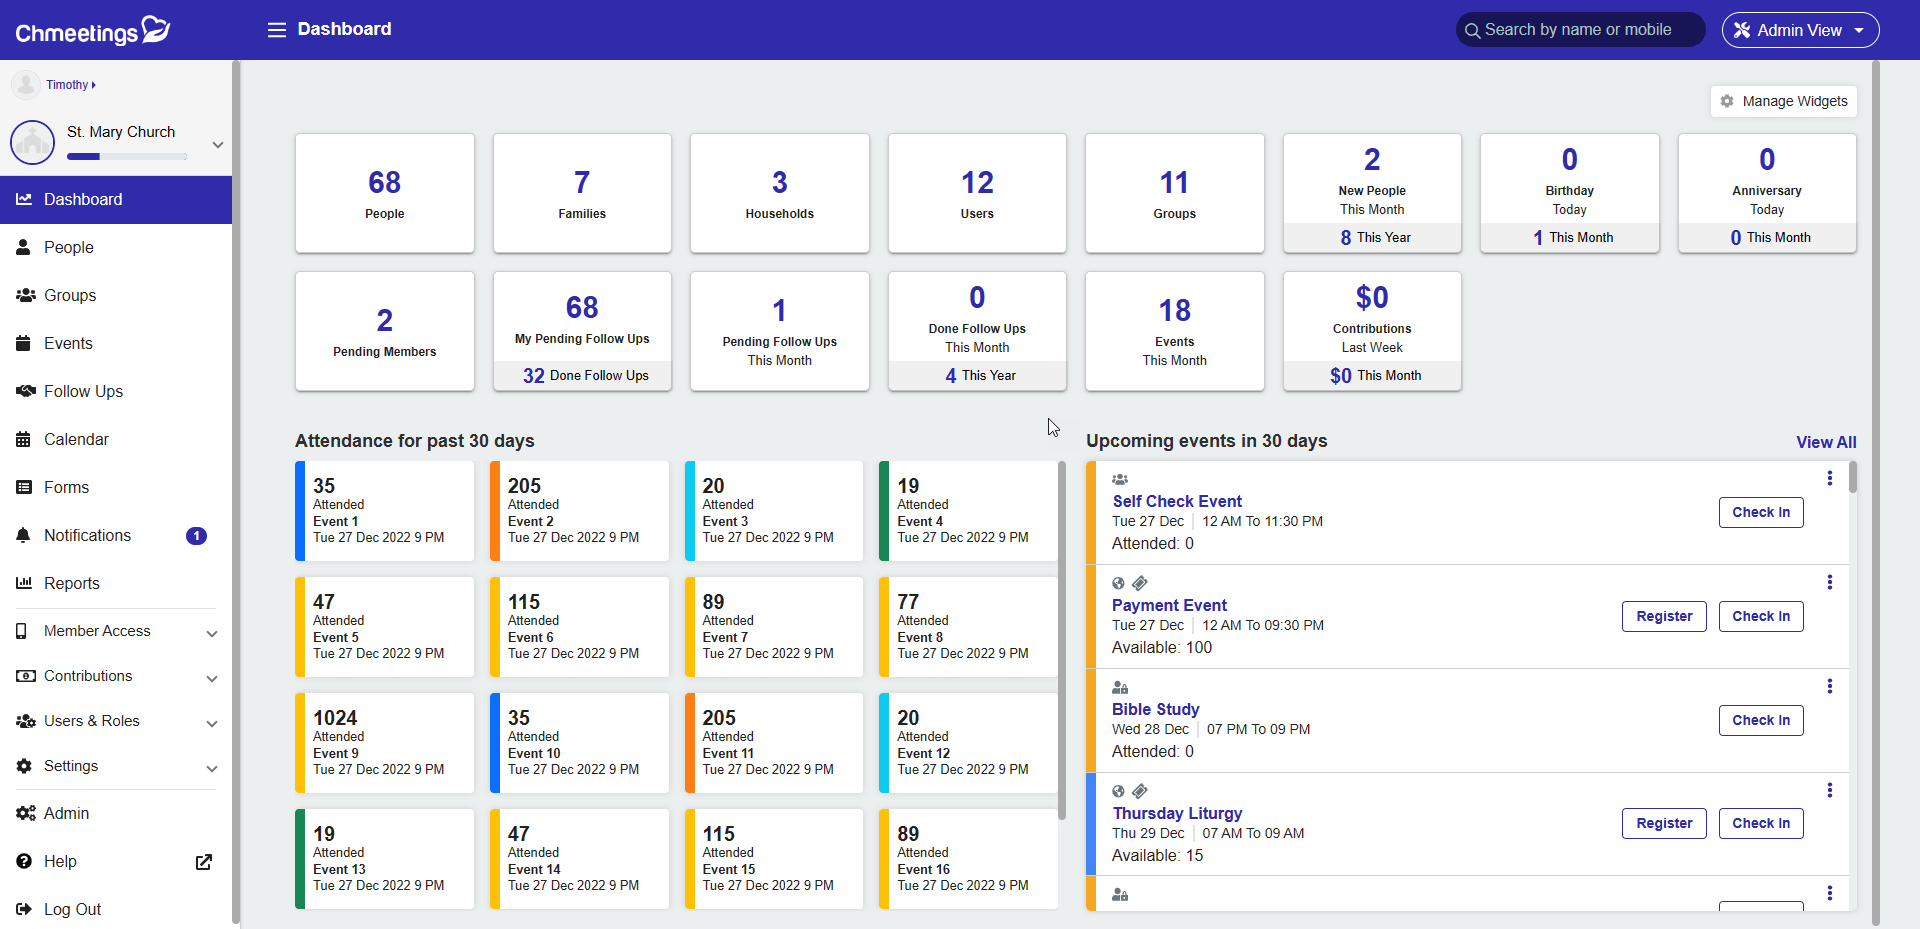Click the Admin gears icon

[25, 814]
